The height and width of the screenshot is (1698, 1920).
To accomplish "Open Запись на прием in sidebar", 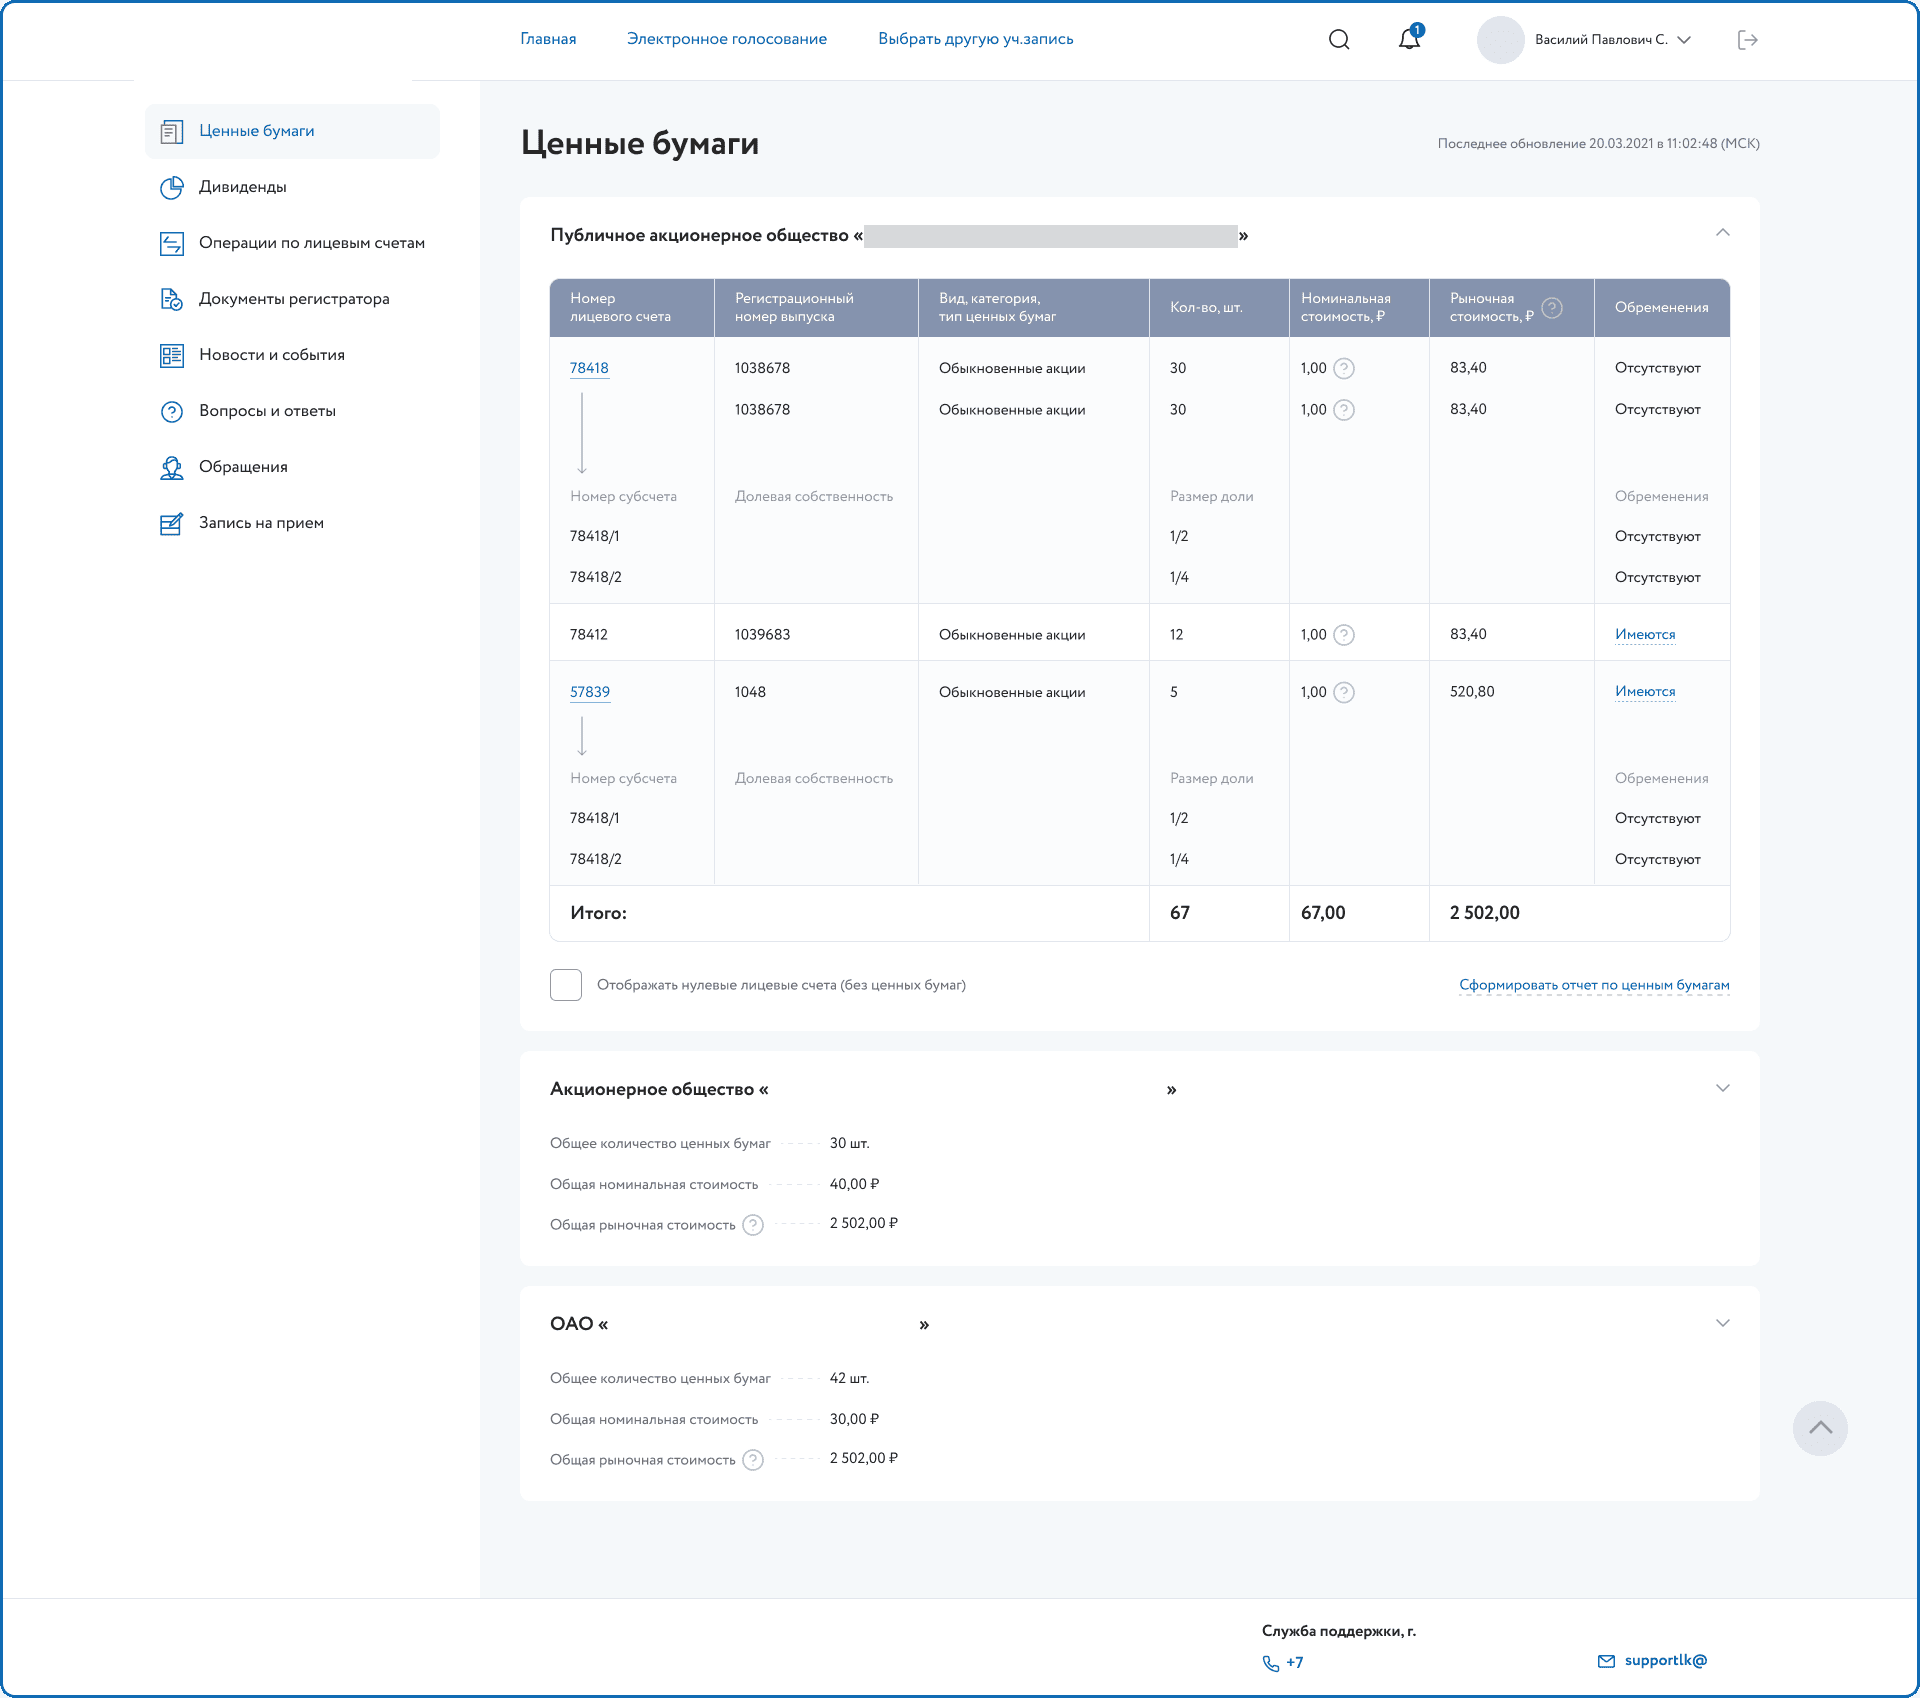I will coord(261,523).
